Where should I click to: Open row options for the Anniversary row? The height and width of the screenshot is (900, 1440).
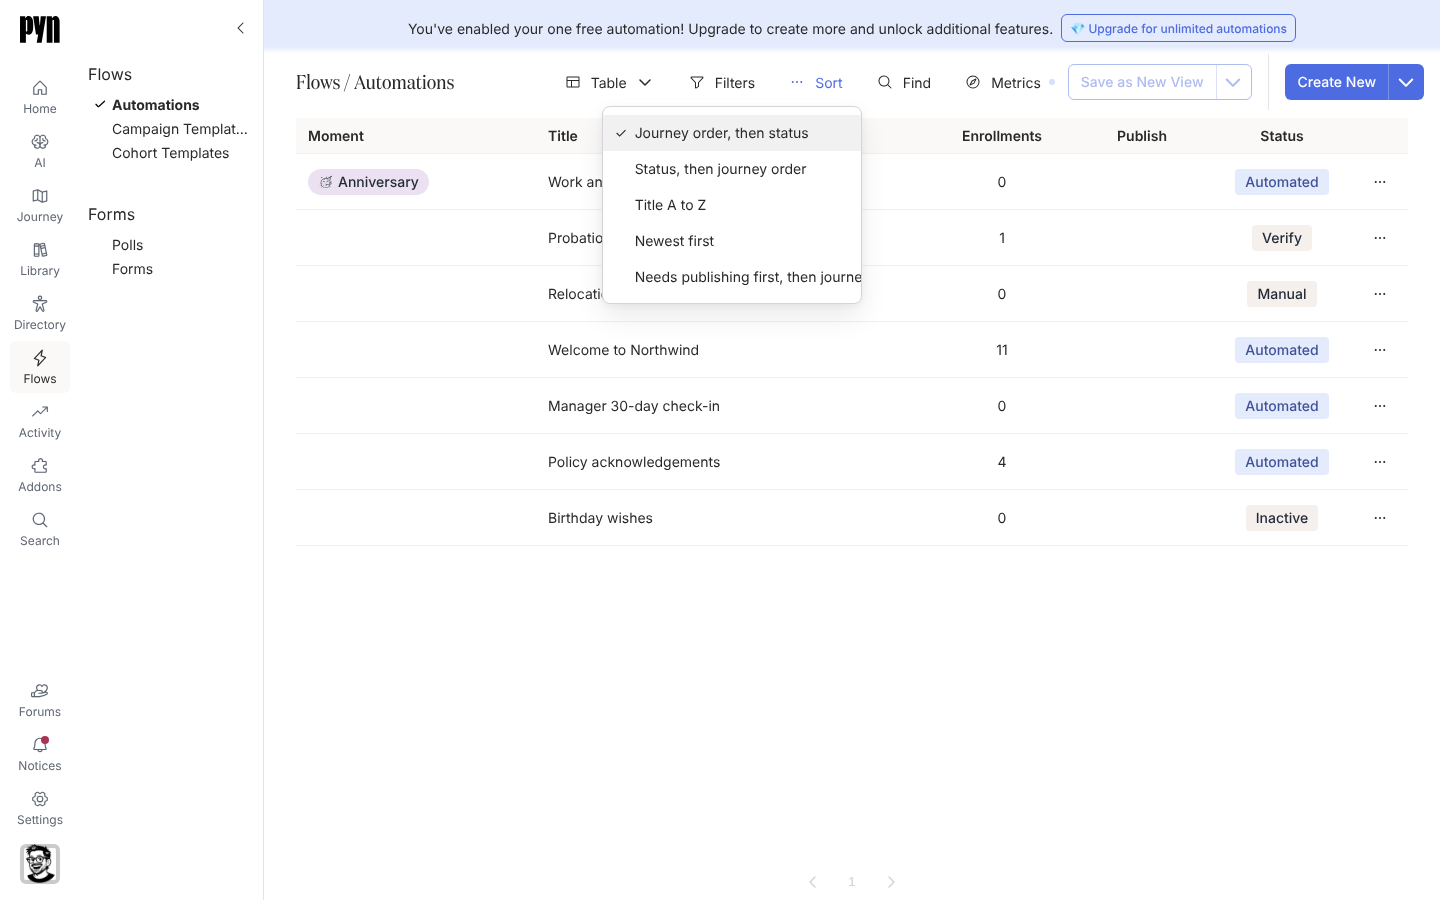[1380, 182]
